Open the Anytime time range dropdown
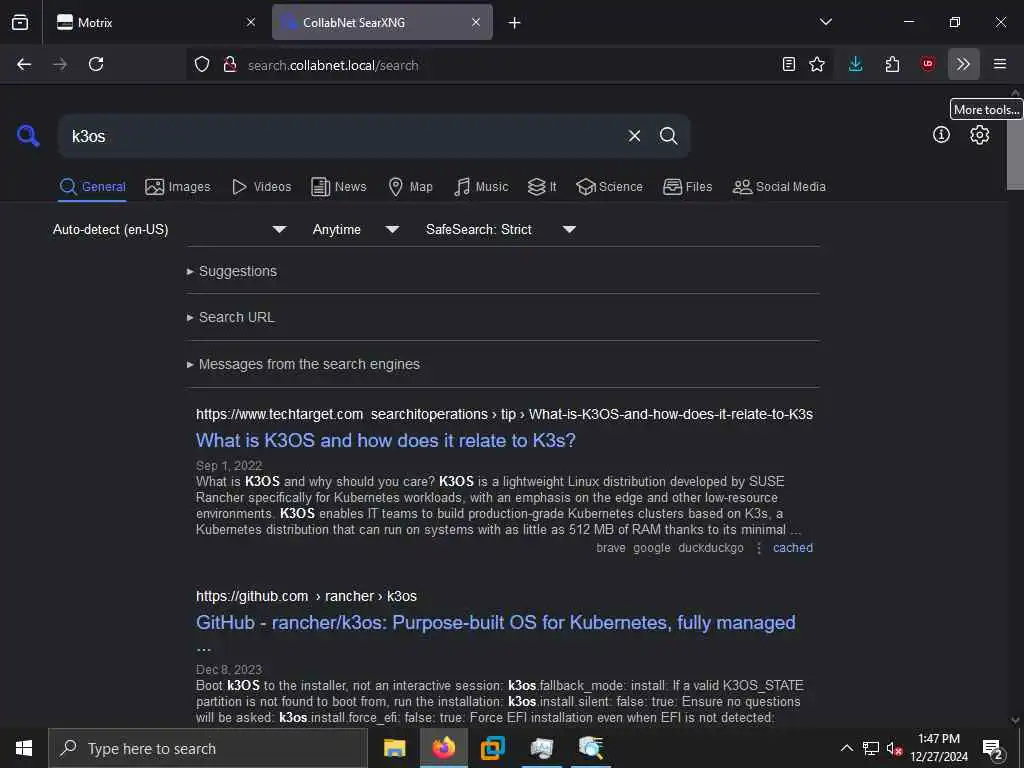 356,229
